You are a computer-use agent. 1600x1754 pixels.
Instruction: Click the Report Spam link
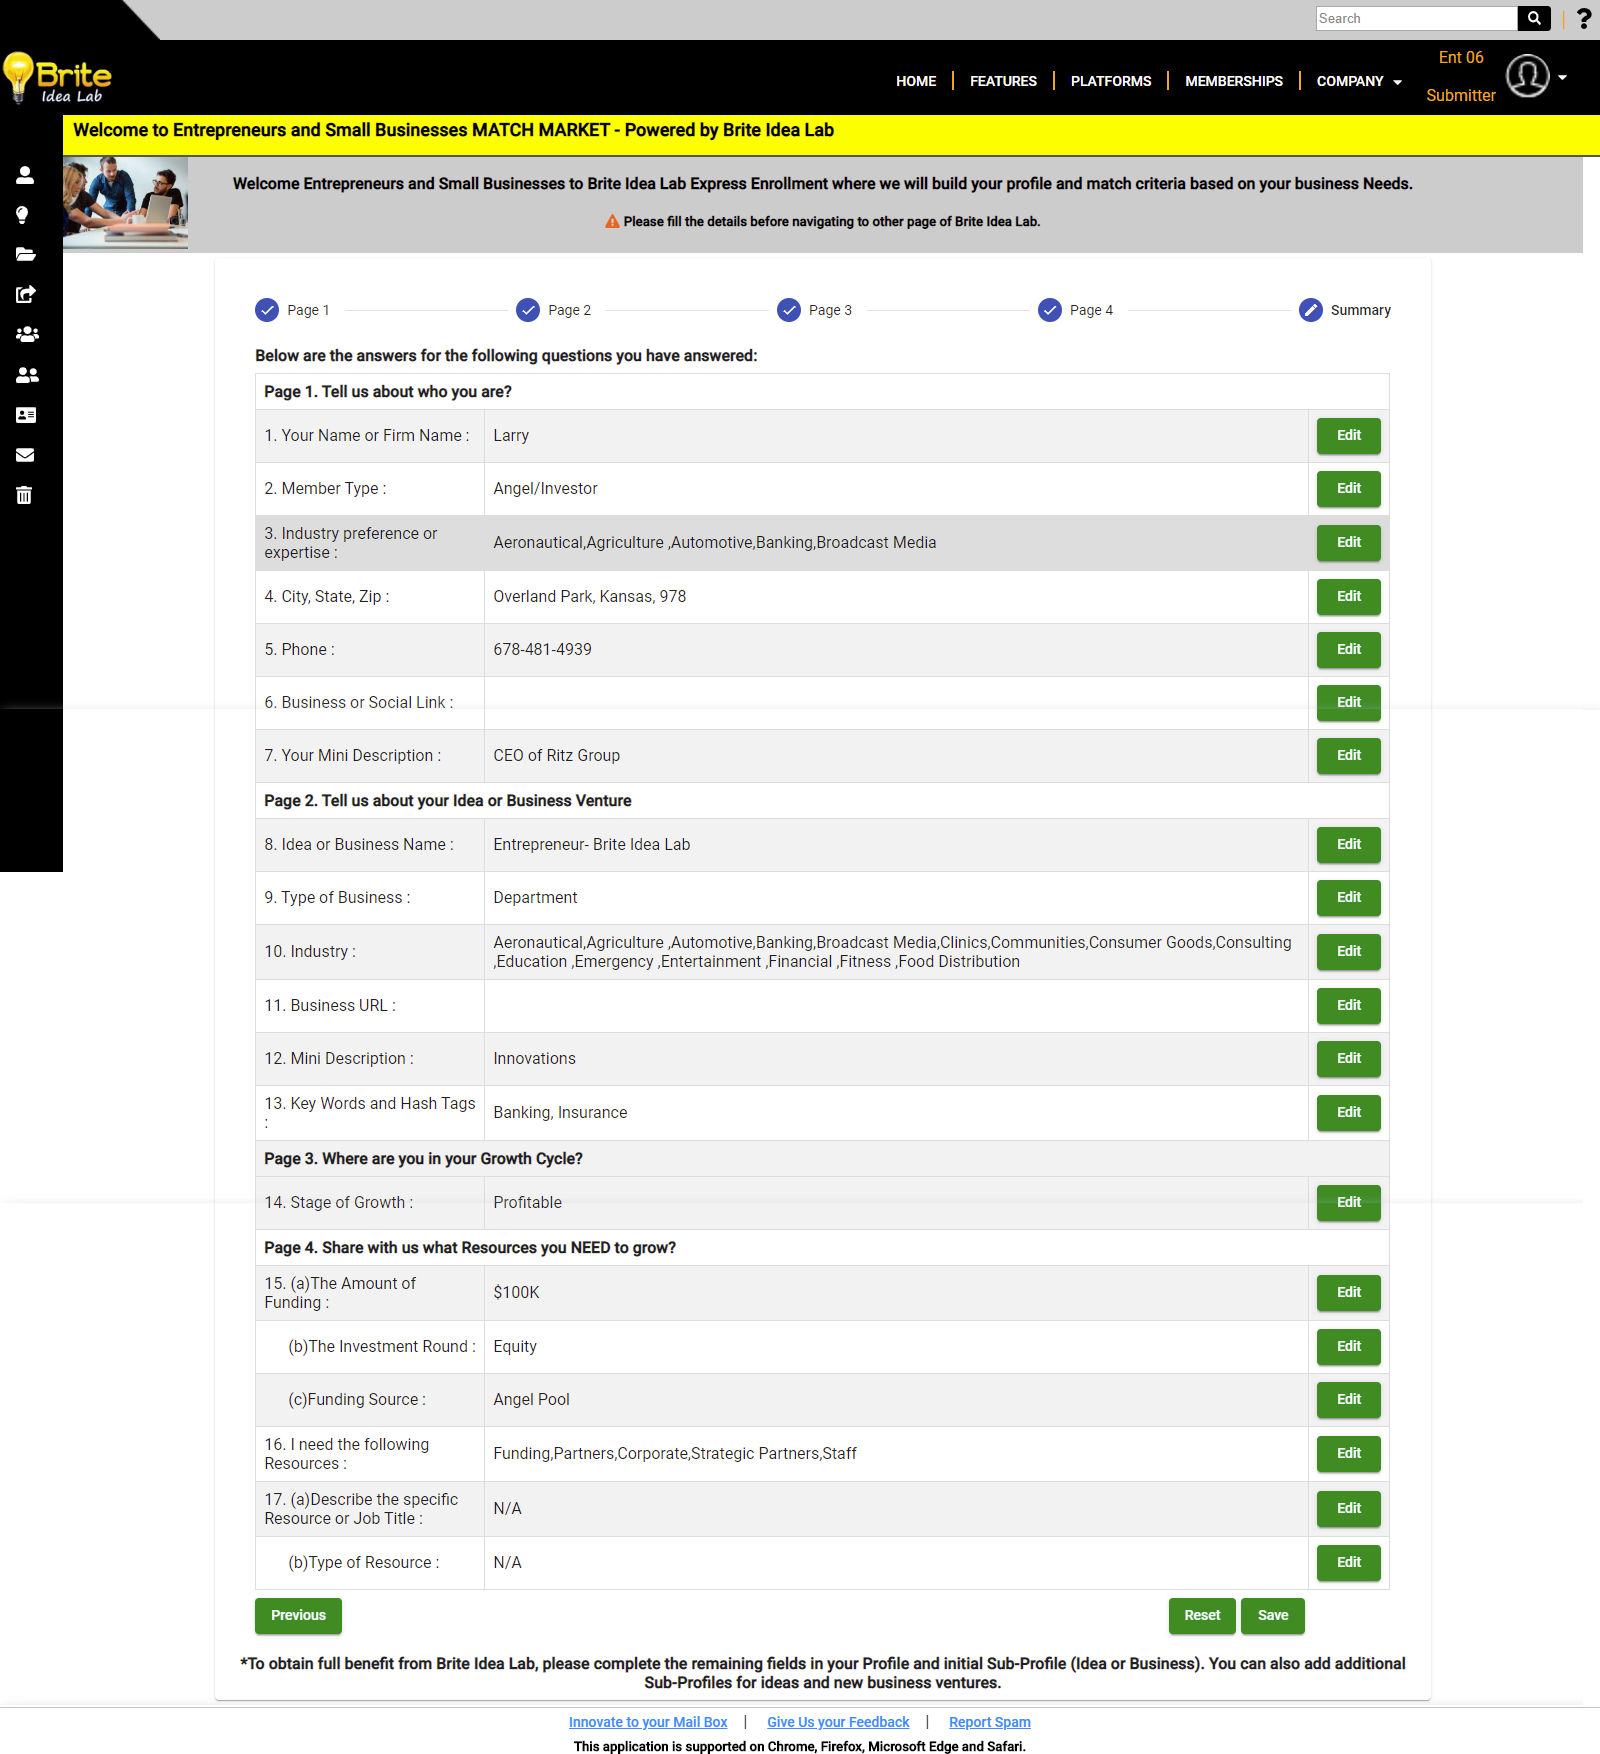point(989,1722)
